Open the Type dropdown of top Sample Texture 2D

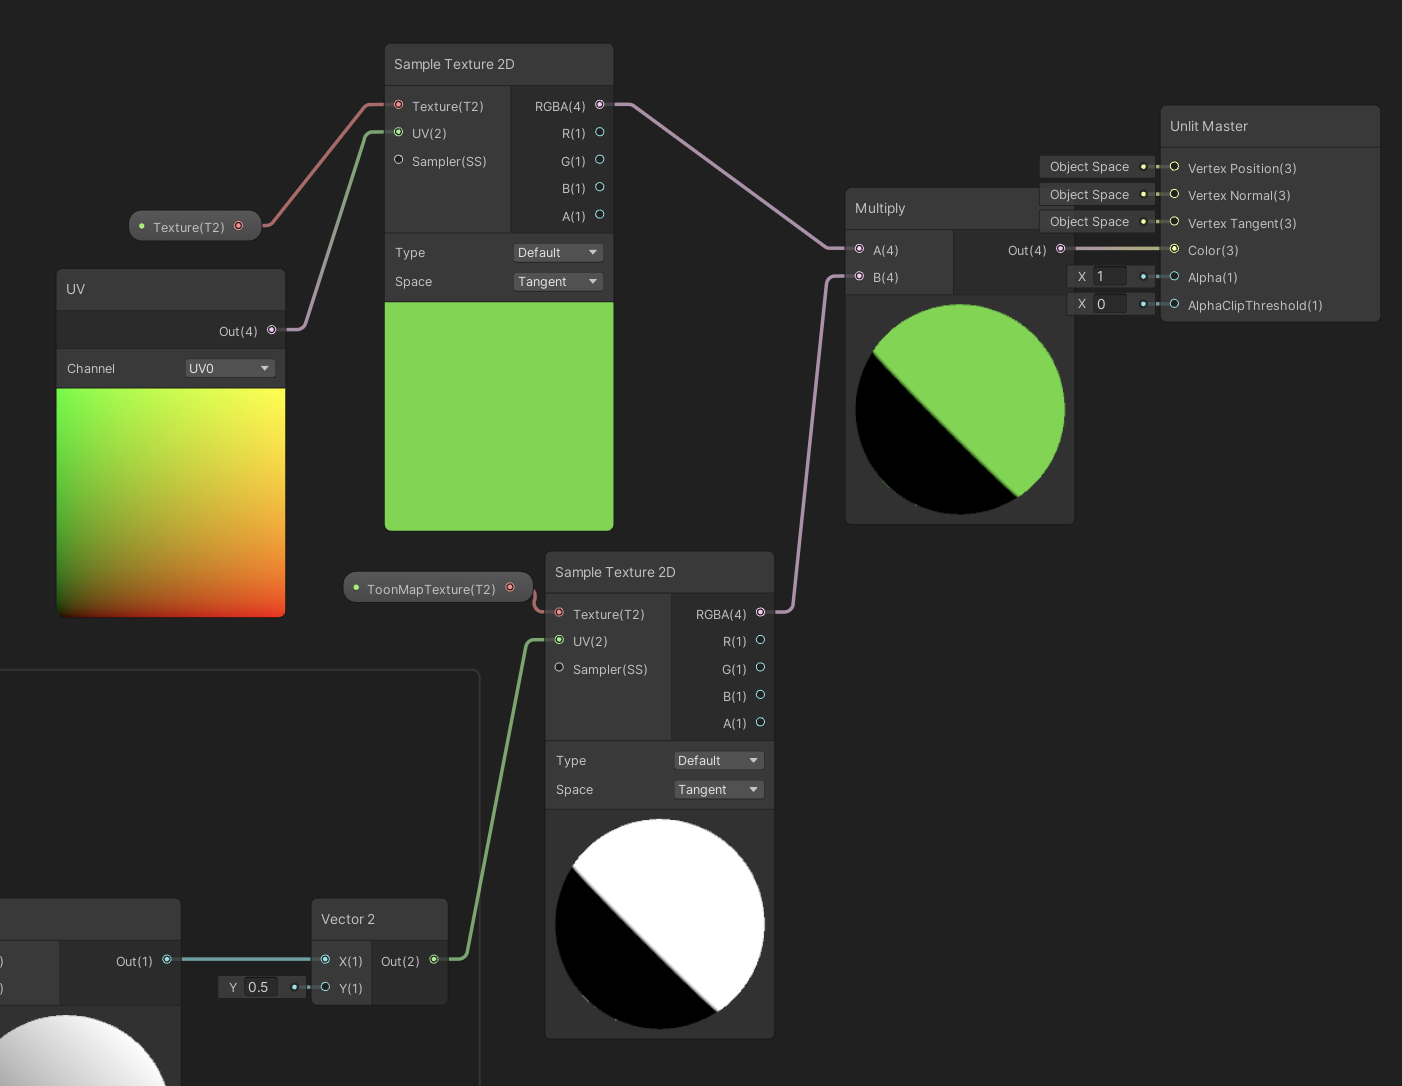click(558, 252)
